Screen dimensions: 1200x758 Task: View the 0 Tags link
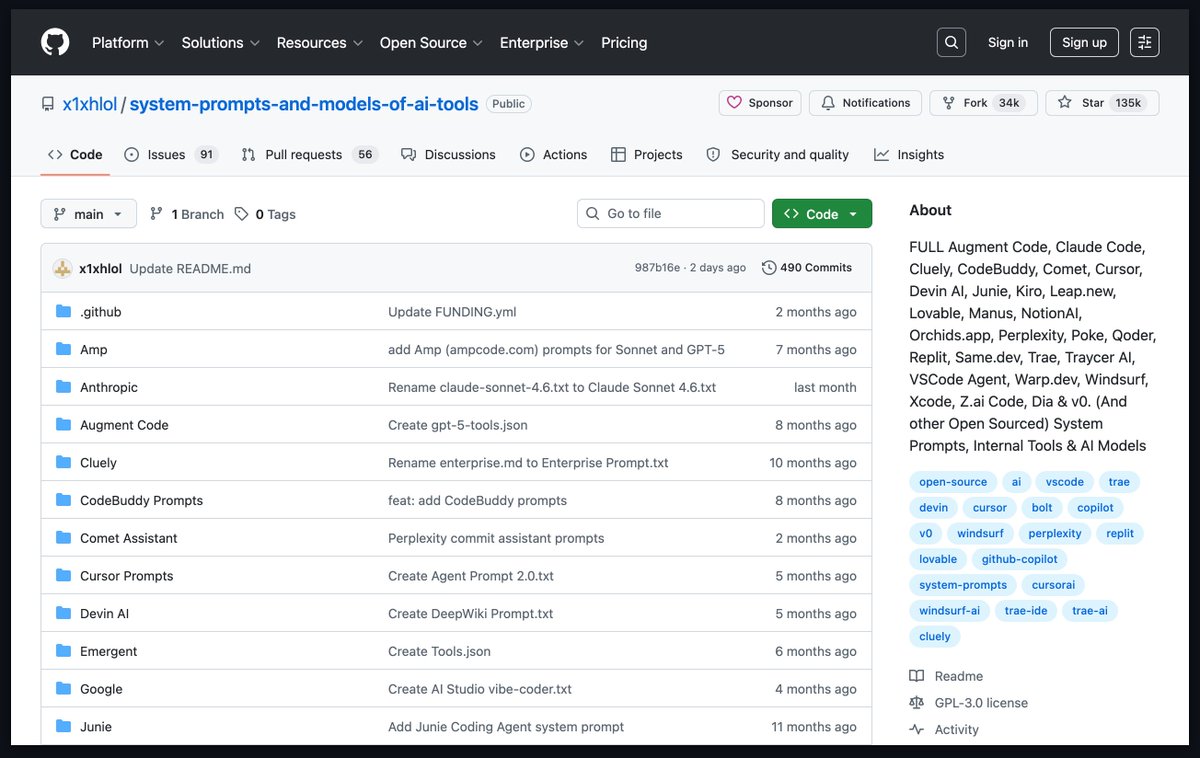(x=265, y=214)
